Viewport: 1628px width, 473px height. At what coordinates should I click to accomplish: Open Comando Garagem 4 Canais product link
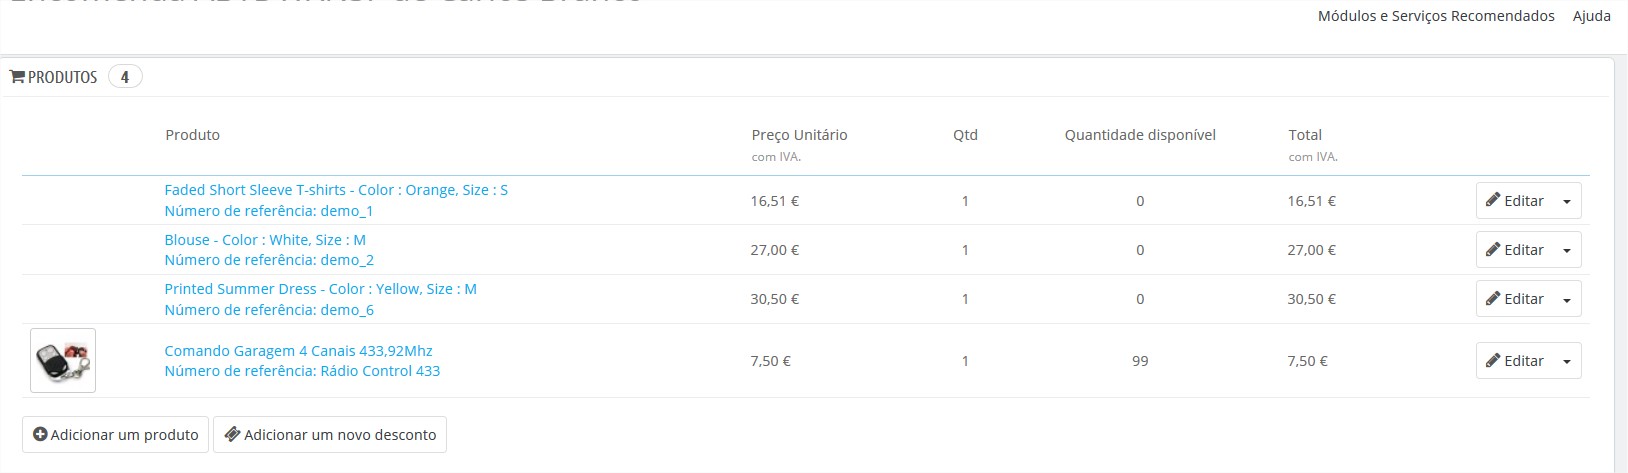click(x=298, y=351)
